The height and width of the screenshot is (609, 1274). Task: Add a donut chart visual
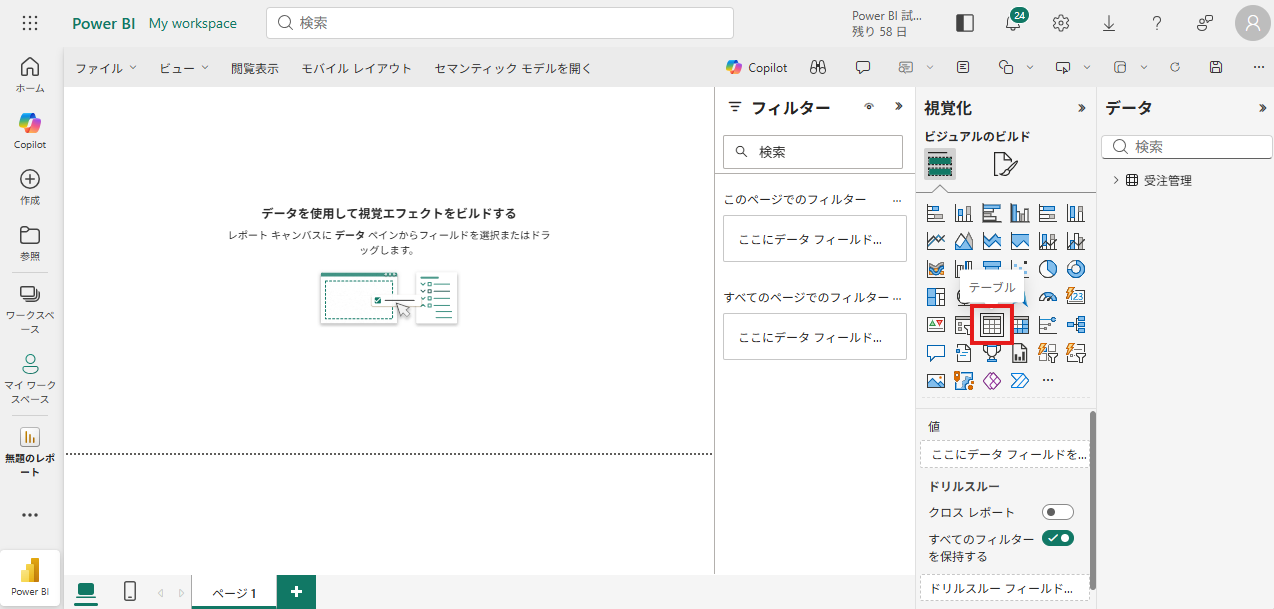pos(1076,269)
